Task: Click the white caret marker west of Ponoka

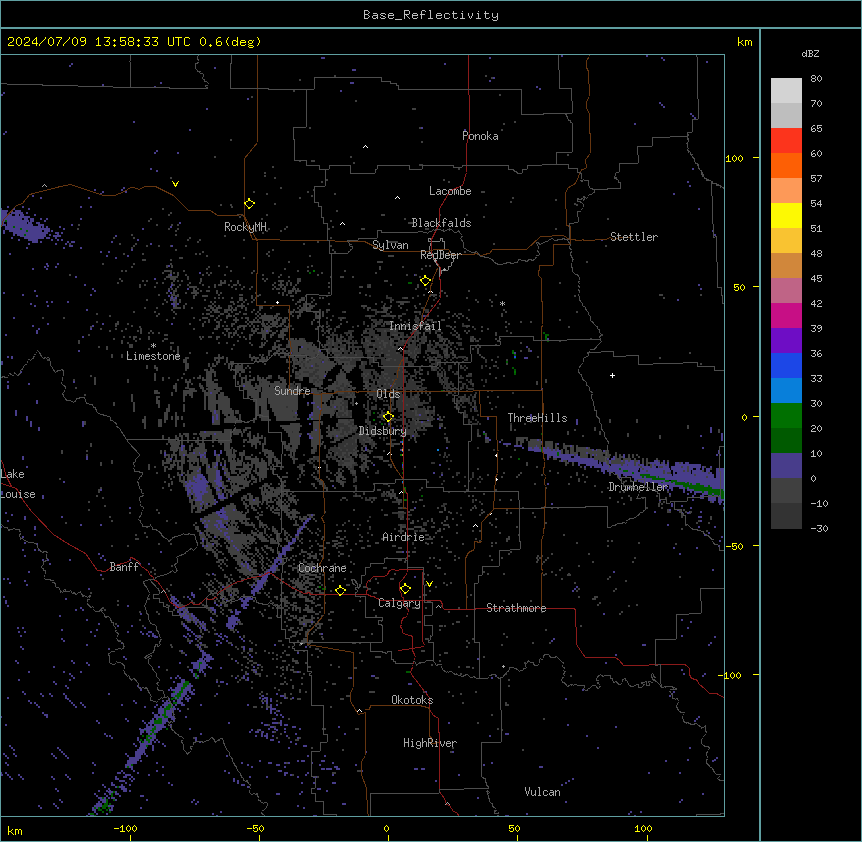Action: pyautogui.click(x=365, y=147)
